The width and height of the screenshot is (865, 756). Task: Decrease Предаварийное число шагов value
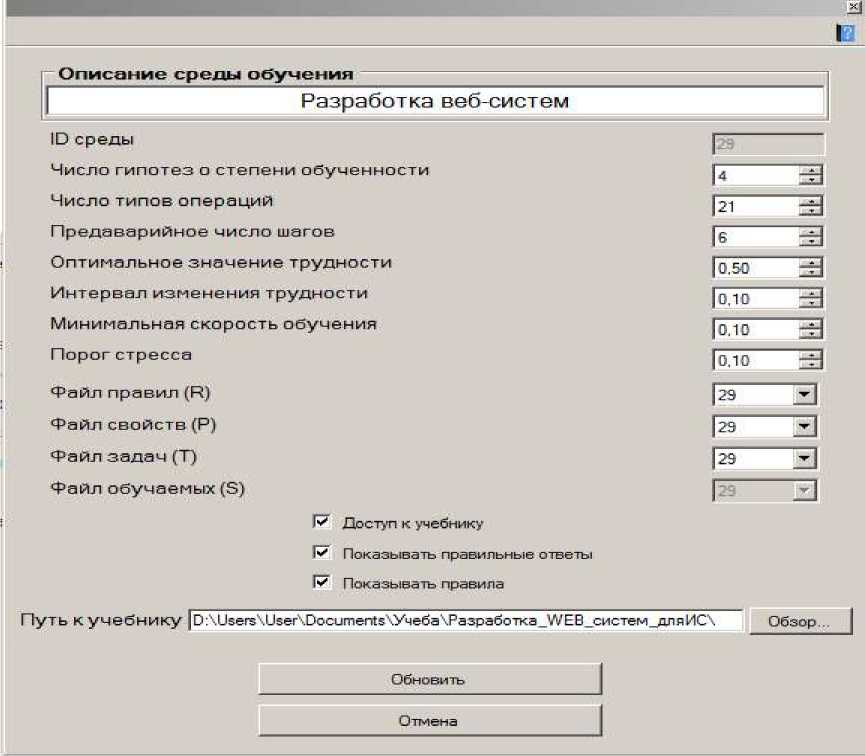point(810,242)
